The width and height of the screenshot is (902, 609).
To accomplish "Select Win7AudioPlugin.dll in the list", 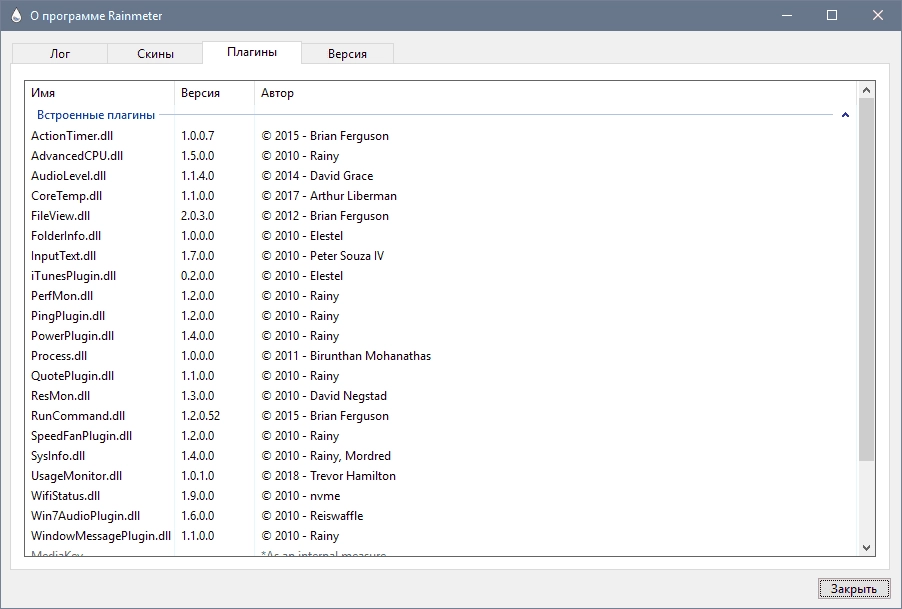I will pyautogui.click(x=86, y=516).
